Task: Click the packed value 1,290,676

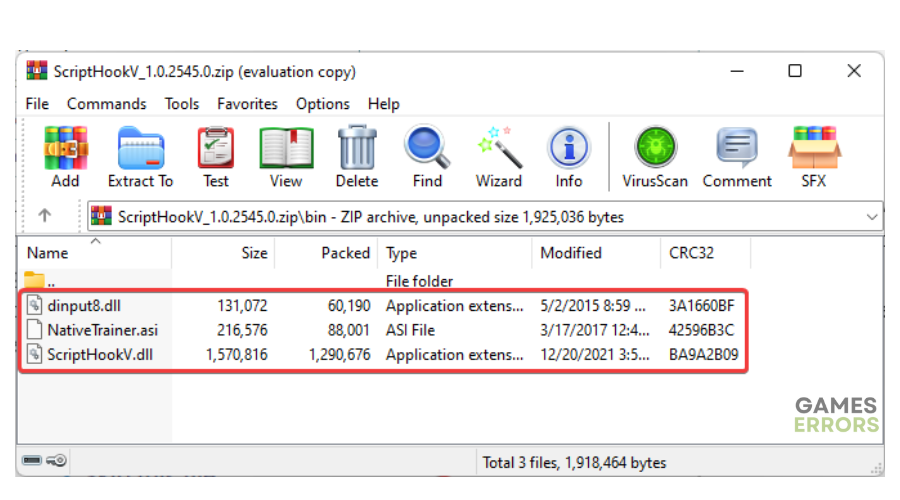Action: coord(340,354)
